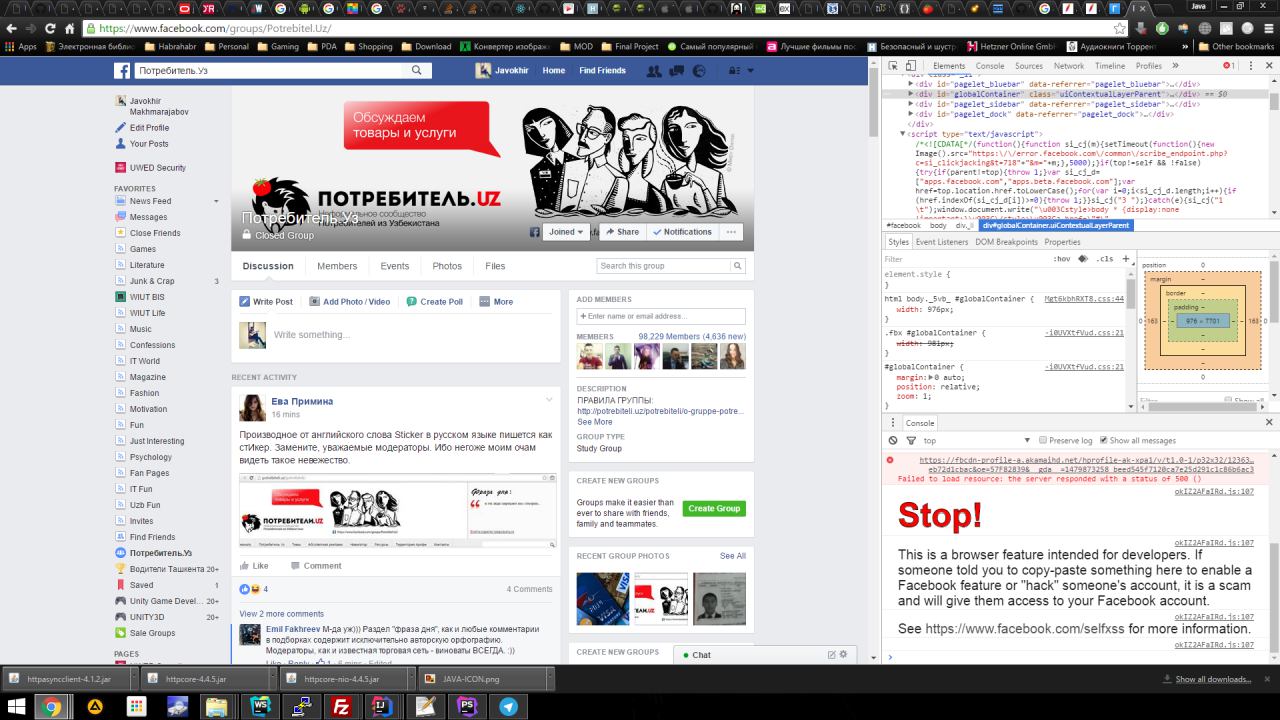Switch to the DOM Breakpoints pane tab
The width and height of the screenshot is (1280, 720).
(1006, 242)
